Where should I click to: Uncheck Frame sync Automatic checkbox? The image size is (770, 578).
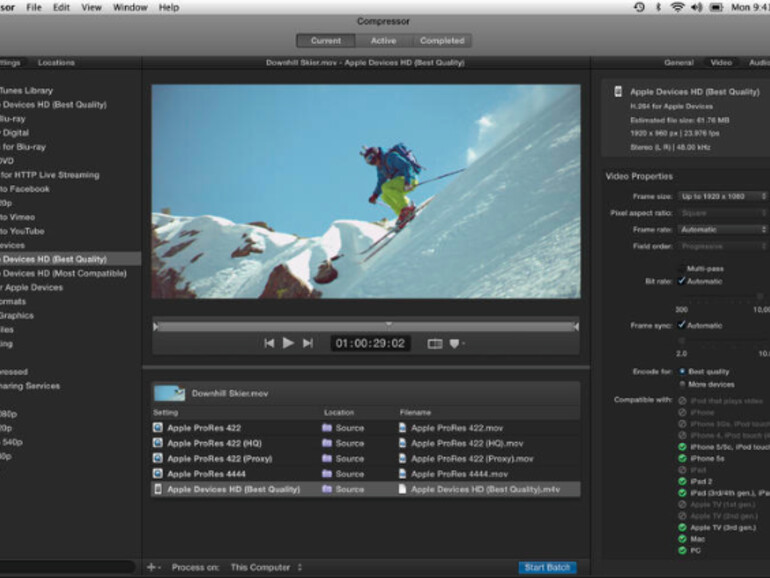coord(683,325)
